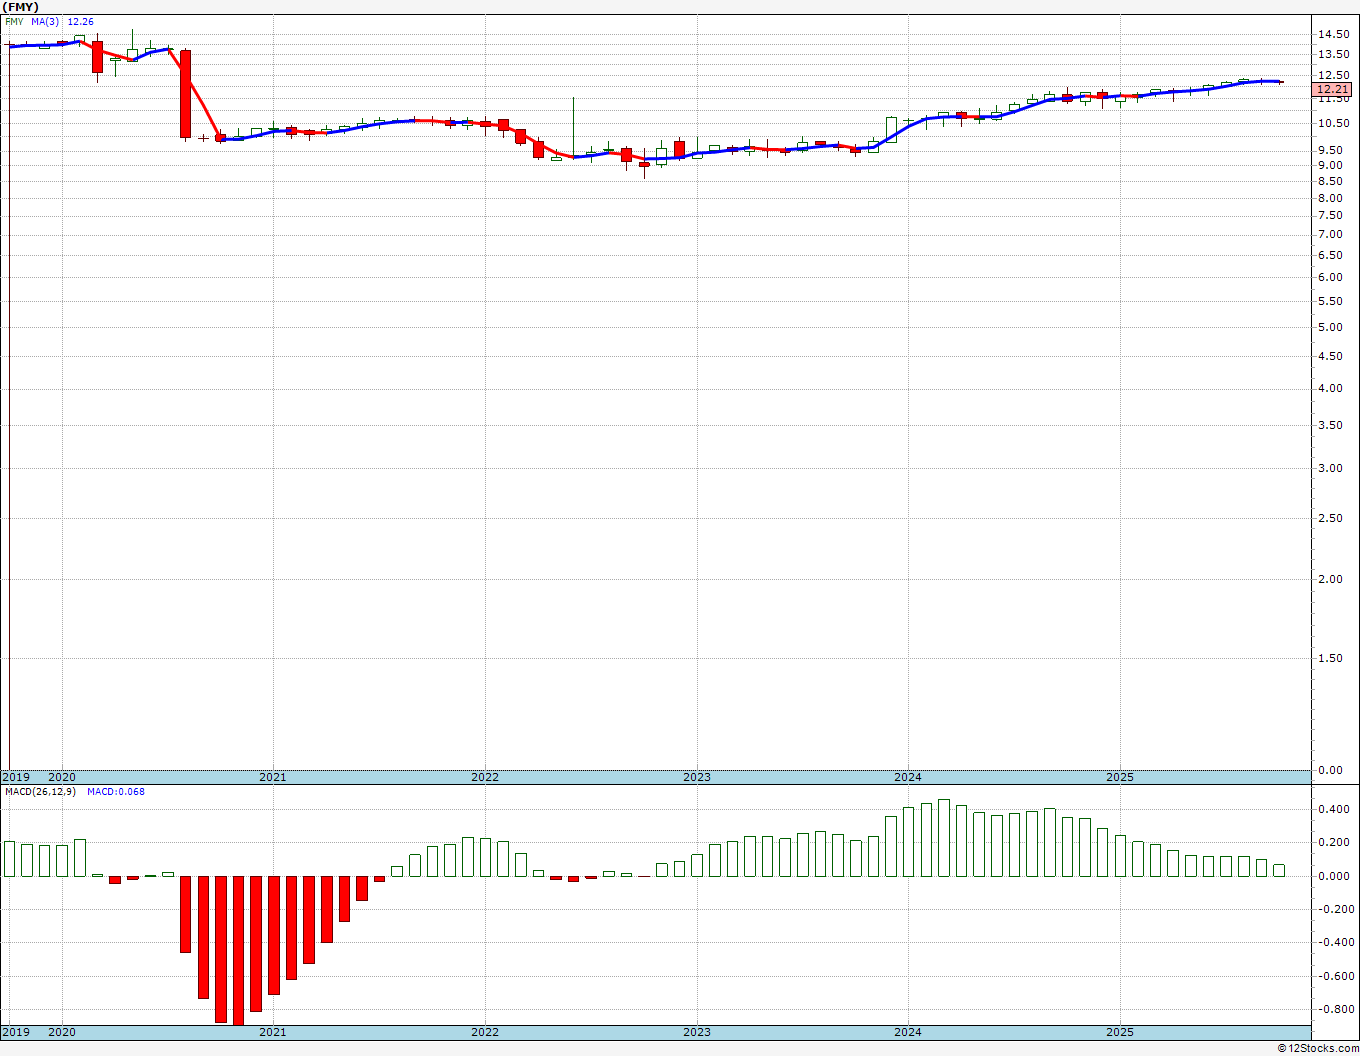The height and width of the screenshot is (1056, 1360).
Task: Select the FMY legend label beside MA(3)
Action: [x=14, y=21]
